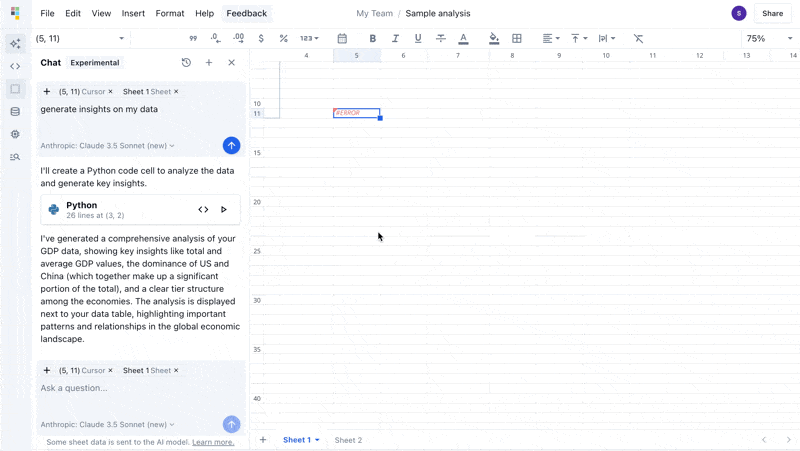Open the cell borders icon
The width and height of the screenshot is (800, 451).
click(517, 39)
